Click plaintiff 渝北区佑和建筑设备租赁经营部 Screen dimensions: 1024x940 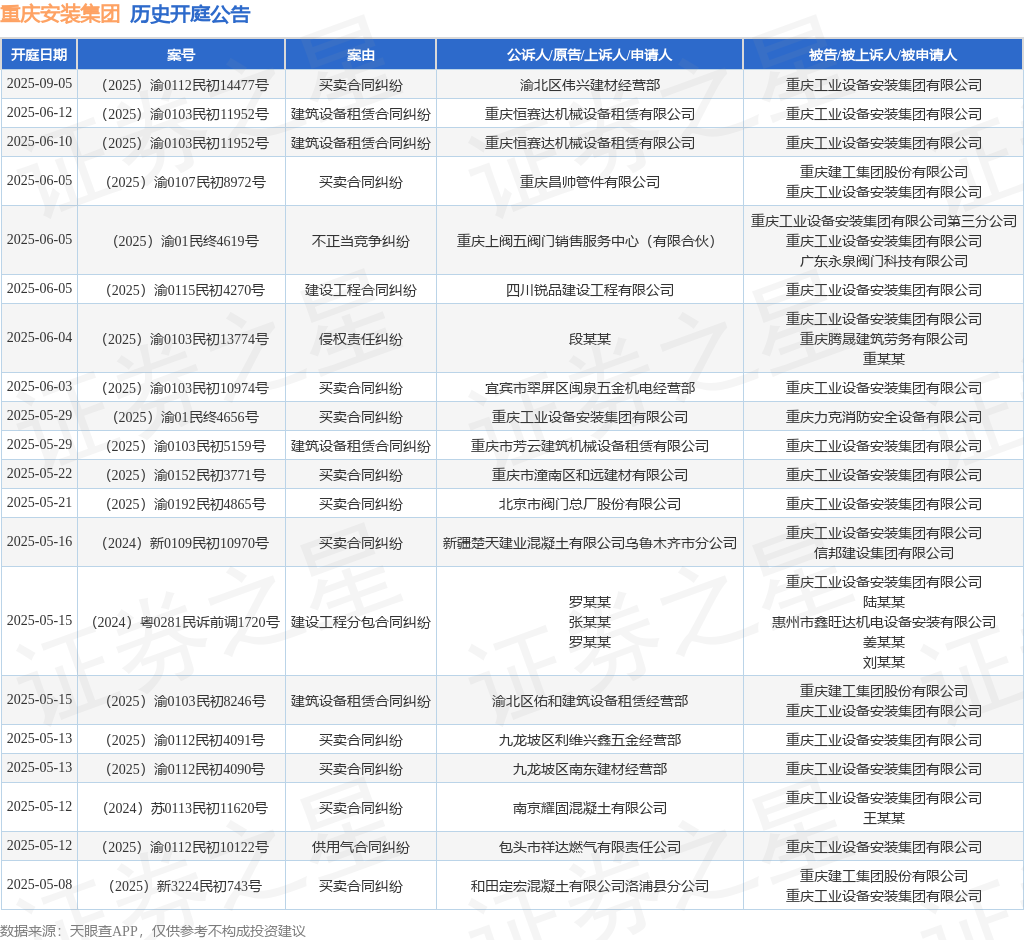590,700
